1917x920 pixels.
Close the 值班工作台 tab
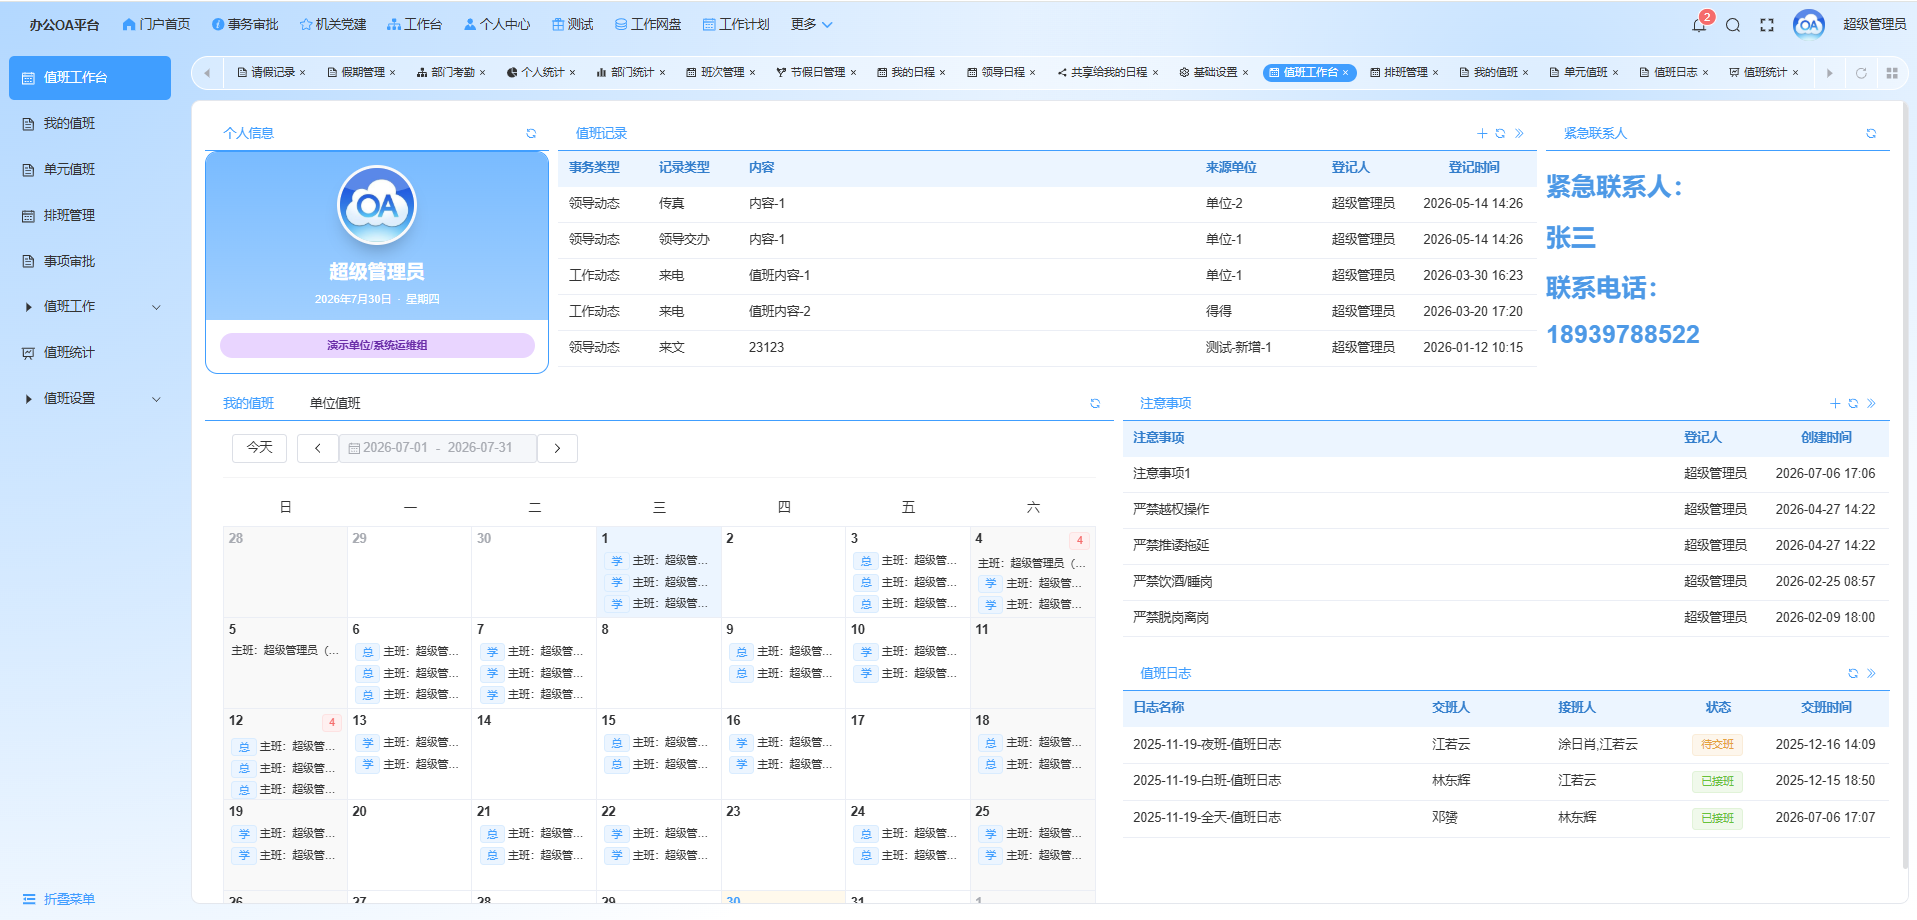click(1345, 72)
